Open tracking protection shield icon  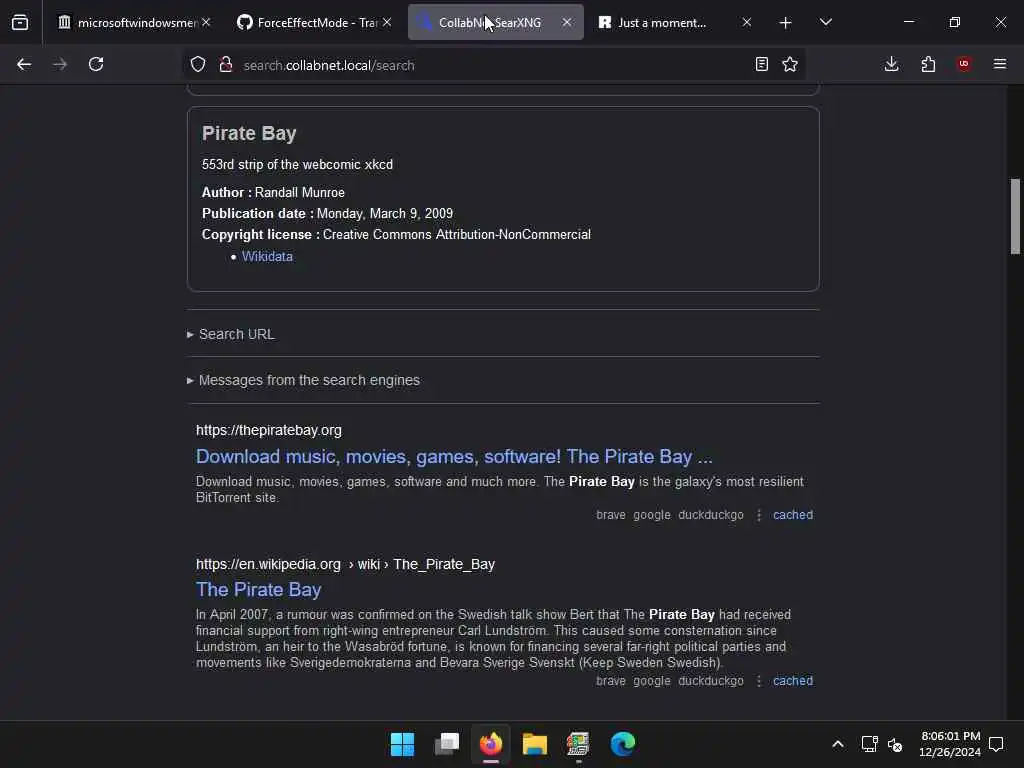point(198,65)
